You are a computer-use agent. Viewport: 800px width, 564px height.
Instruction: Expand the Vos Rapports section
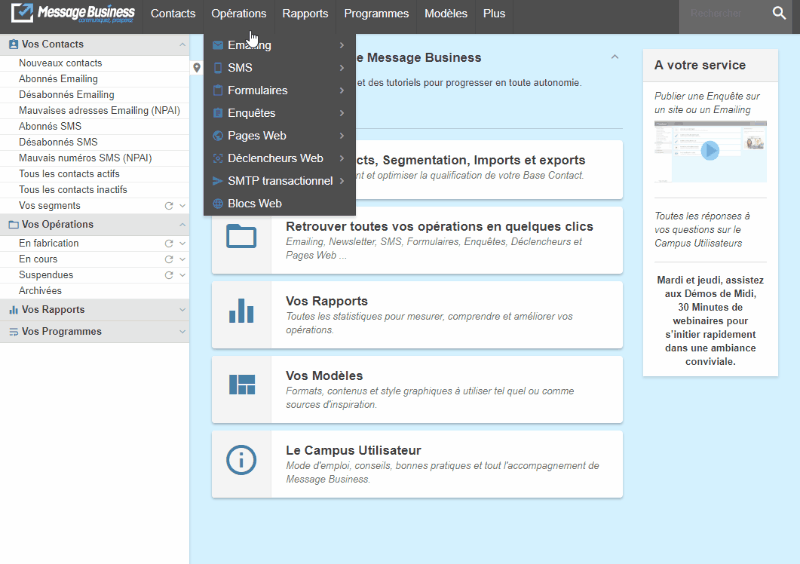point(182,310)
